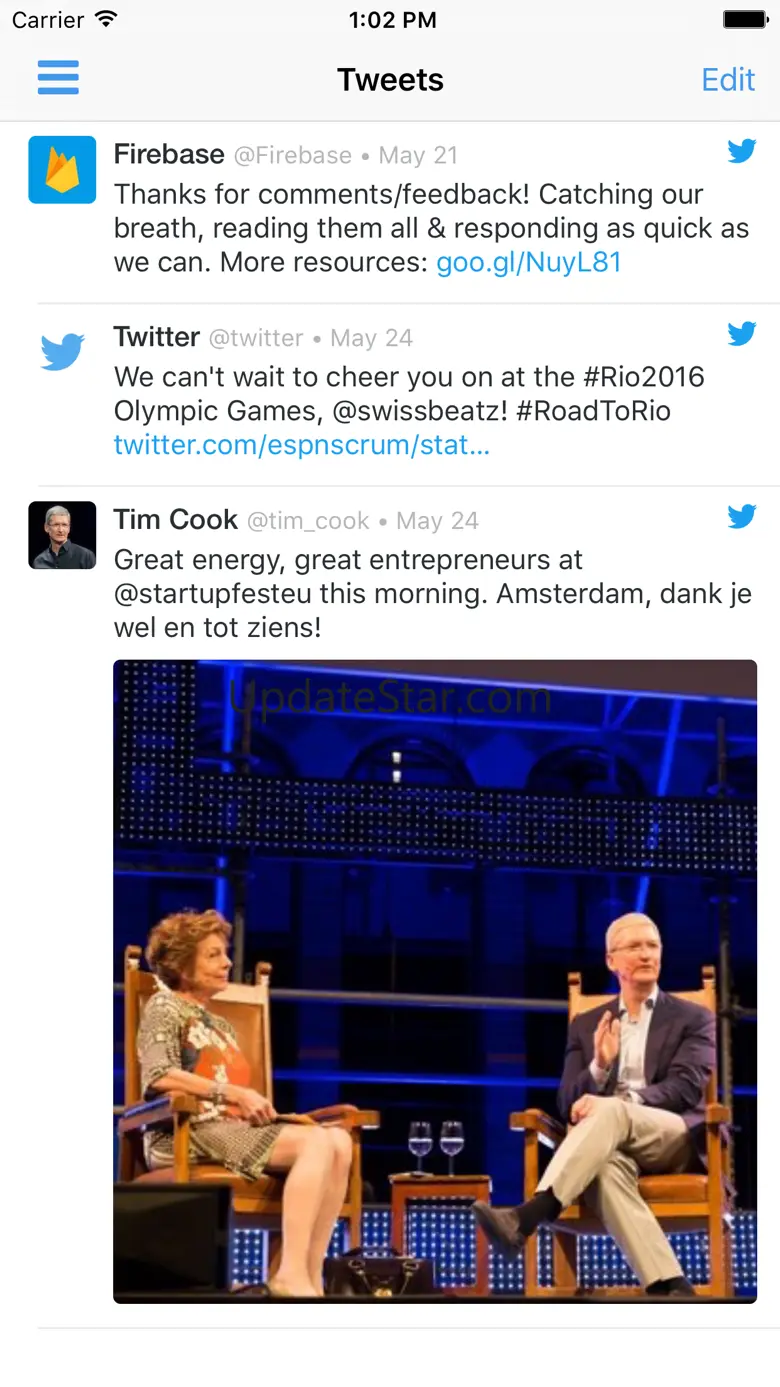Image resolution: width=780 pixels, height=1387 pixels.
Task: Tap the Tweets navigation title
Action: 390,80
